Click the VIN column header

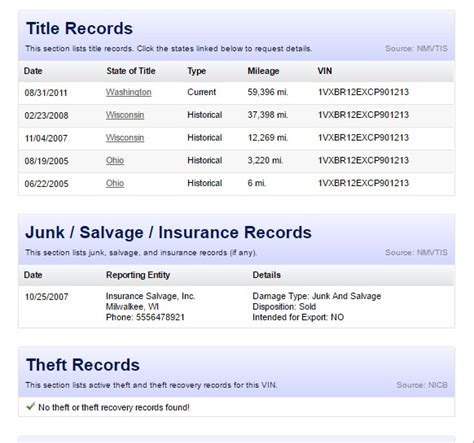point(325,71)
